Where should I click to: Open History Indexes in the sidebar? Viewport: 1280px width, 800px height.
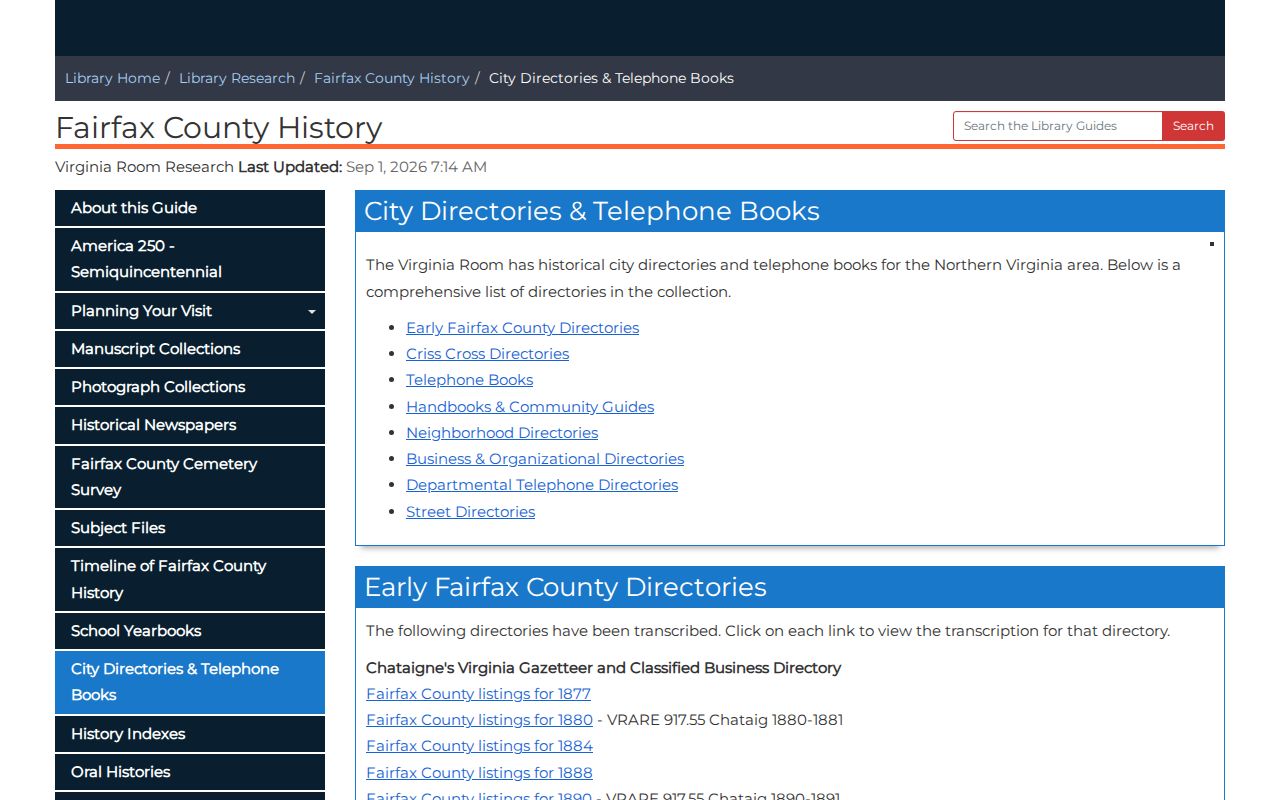click(190, 734)
